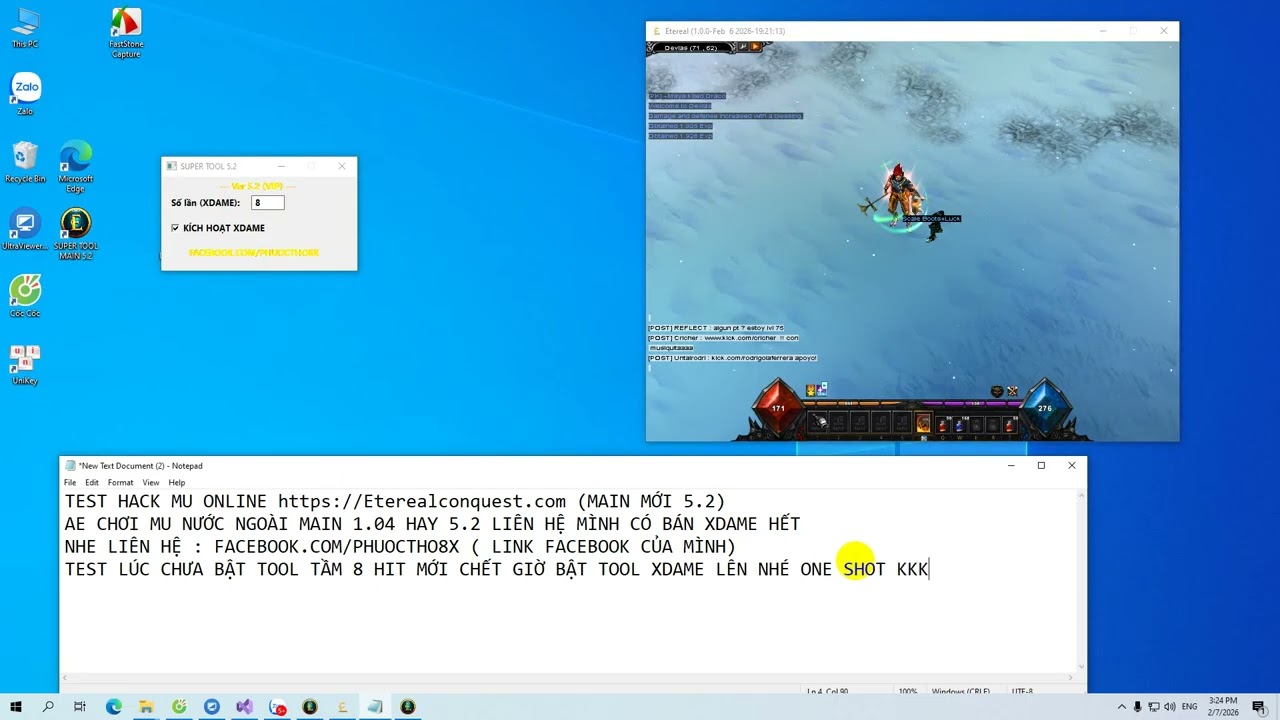Open Visual Studio from the taskbar
Image resolution: width=1280 pixels, height=720 pixels.
[245, 707]
